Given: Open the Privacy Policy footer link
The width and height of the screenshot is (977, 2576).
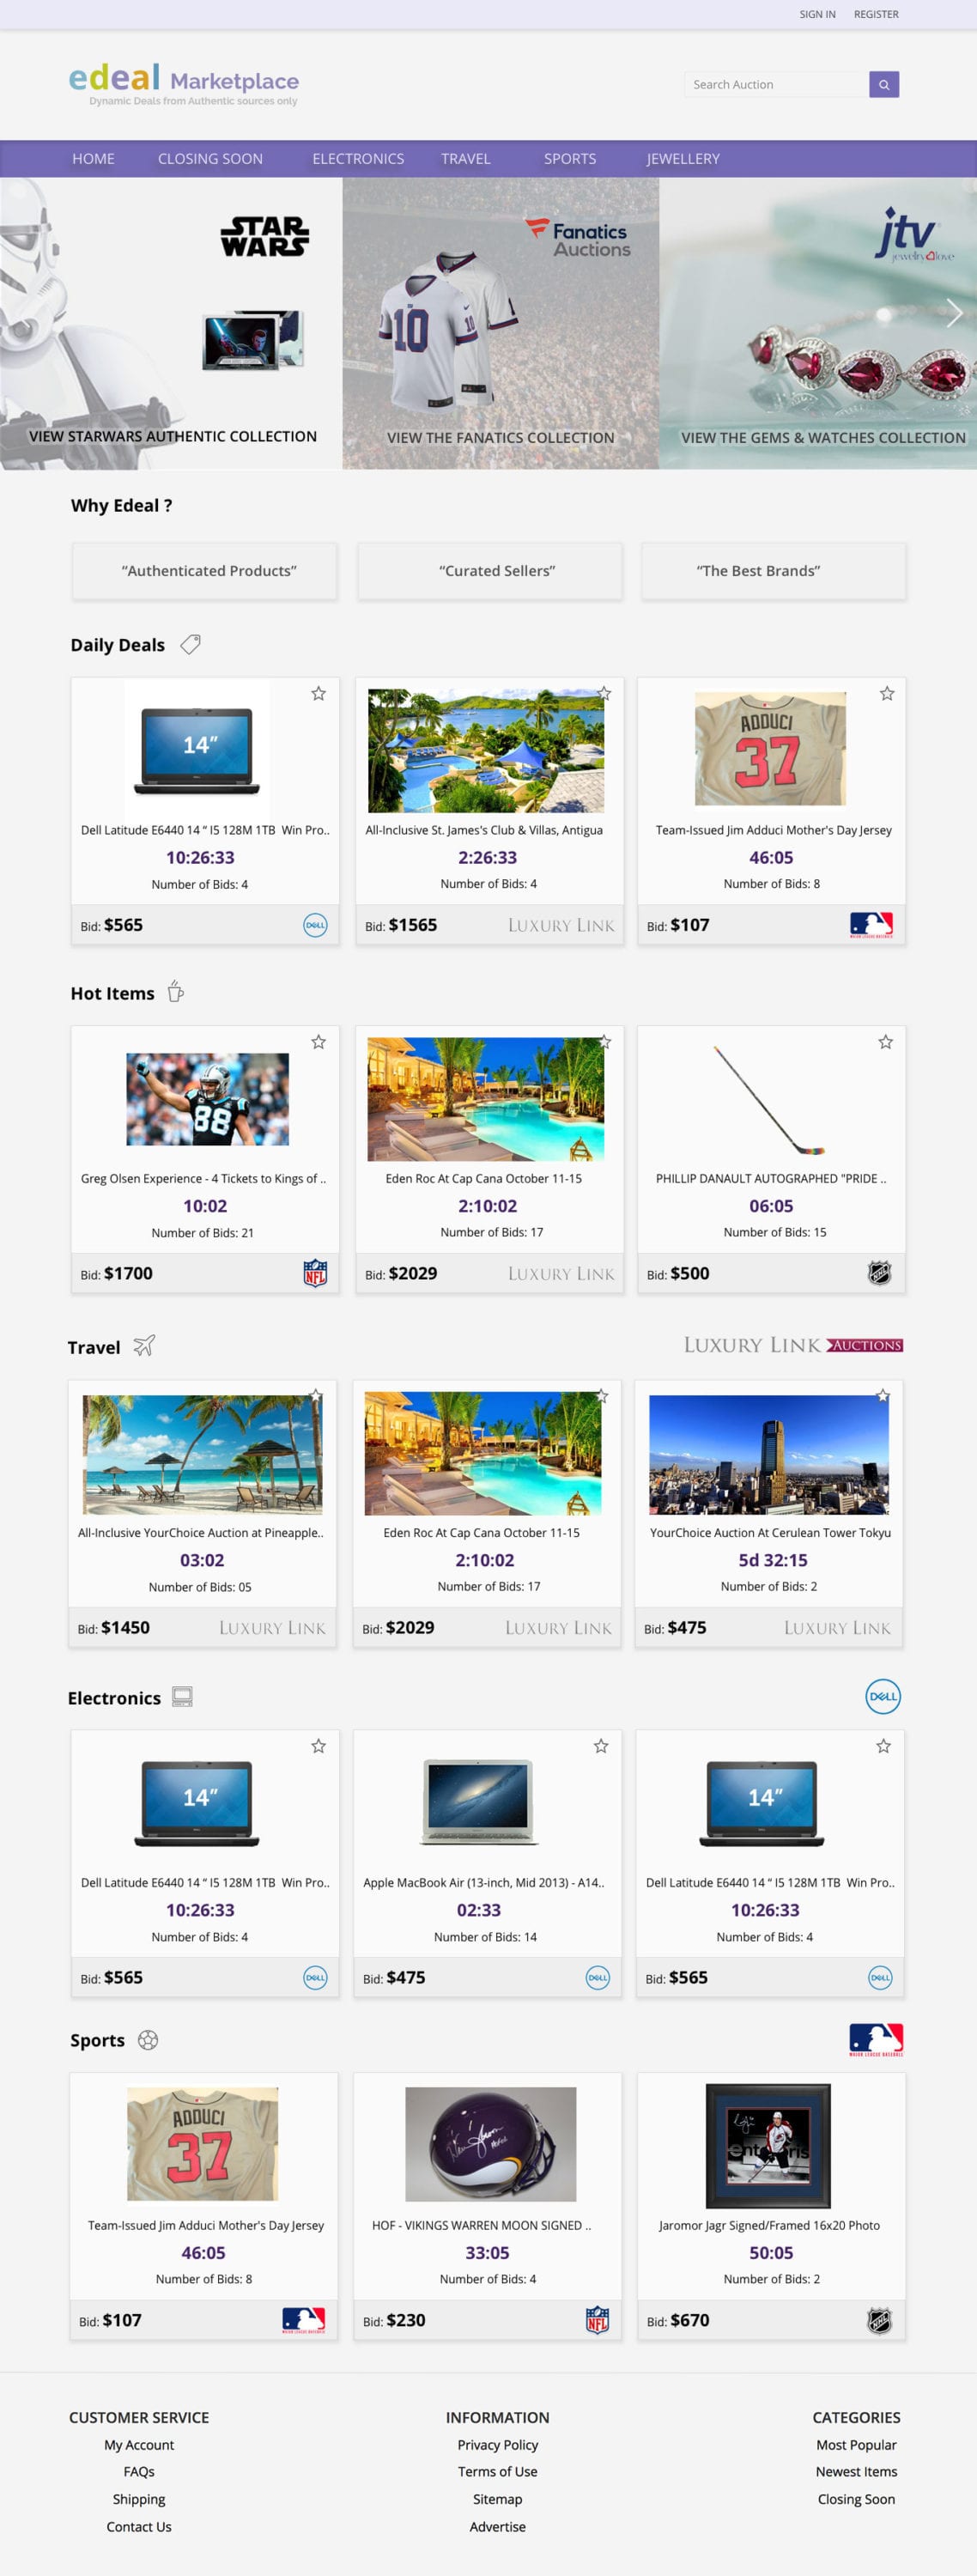Looking at the screenshot, I should (x=498, y=2444).
